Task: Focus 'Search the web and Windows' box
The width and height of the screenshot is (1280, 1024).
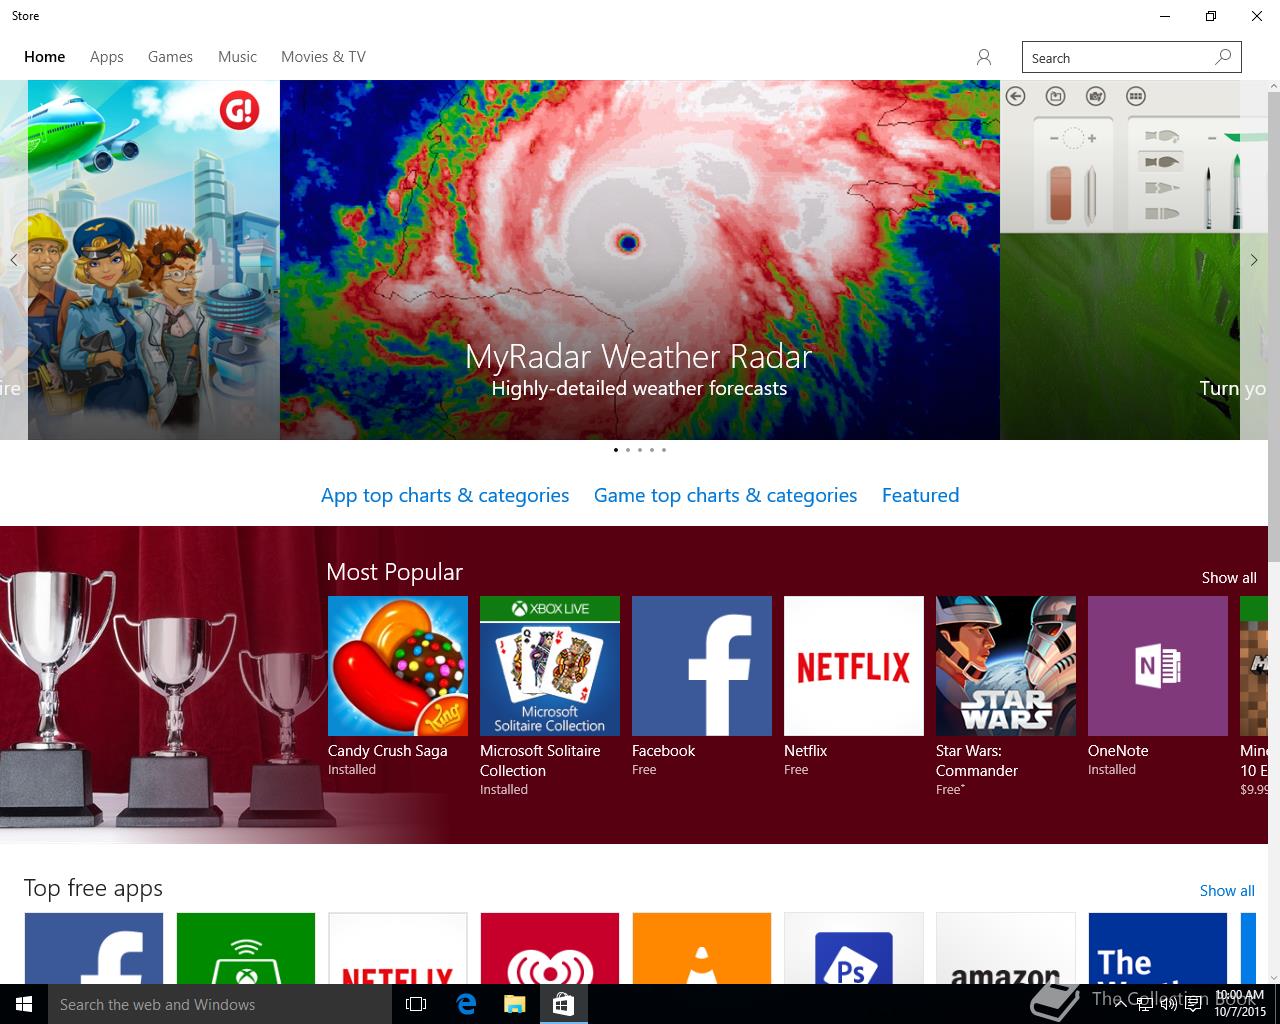Action: pos(220,1004)
